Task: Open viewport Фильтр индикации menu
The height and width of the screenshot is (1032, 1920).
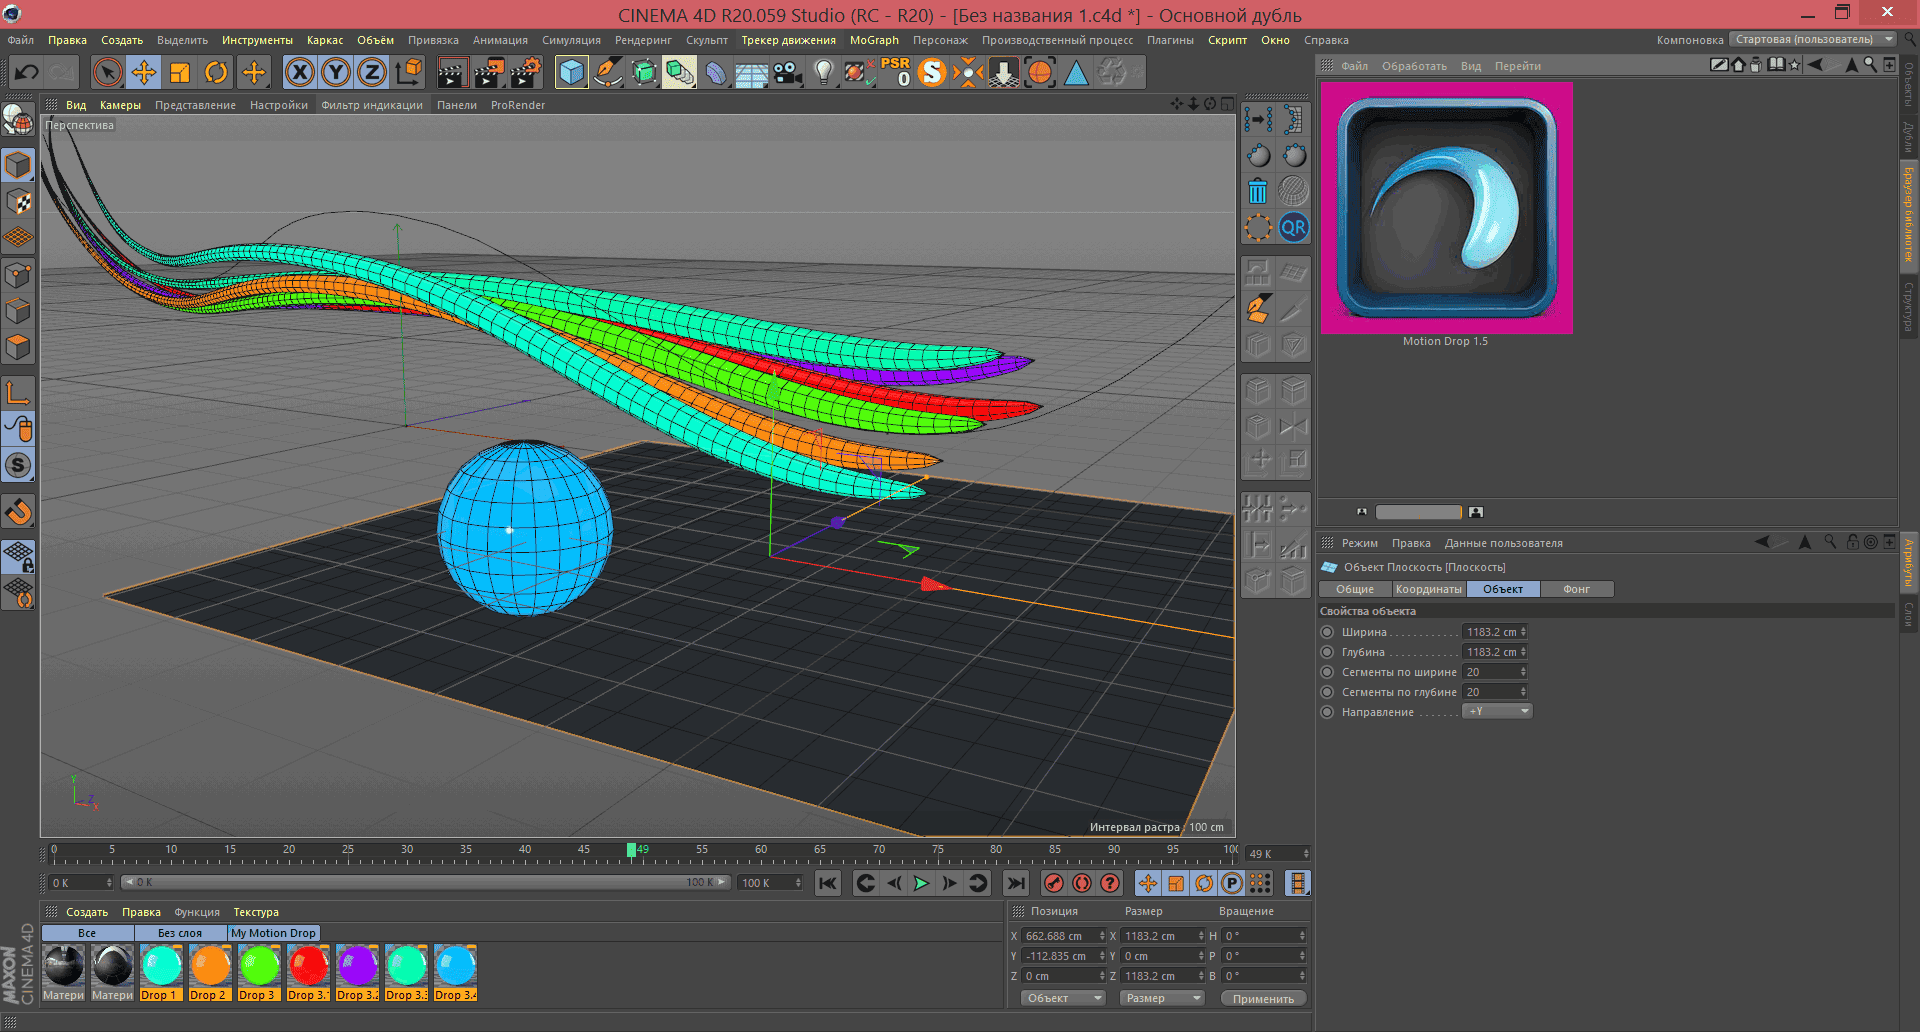Action: tap(372, 105)
